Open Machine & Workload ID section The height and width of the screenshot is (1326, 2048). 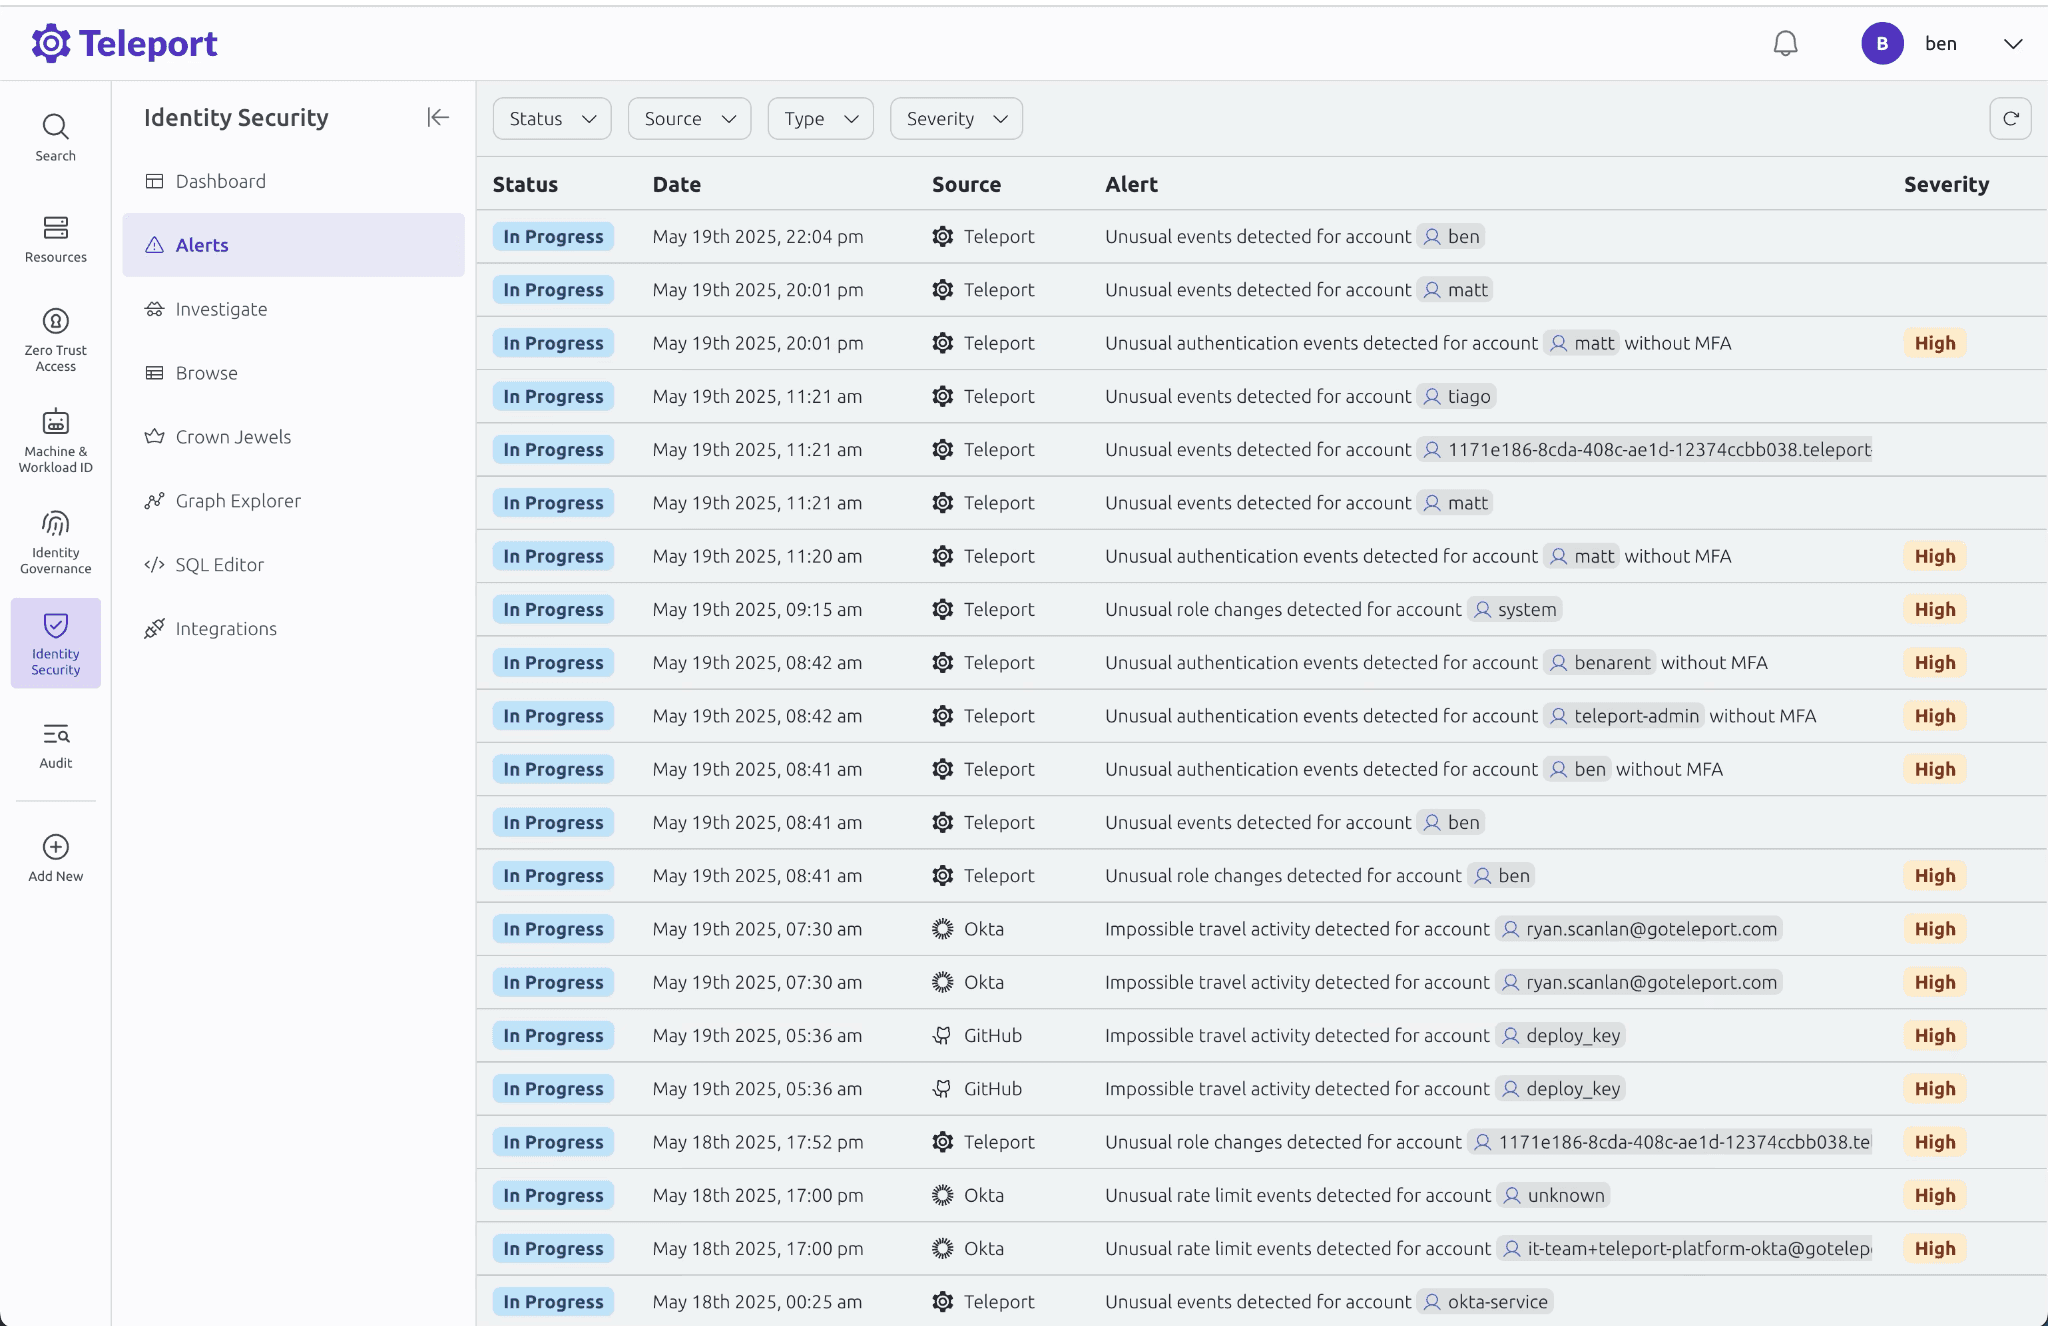[x=56, y=441]
